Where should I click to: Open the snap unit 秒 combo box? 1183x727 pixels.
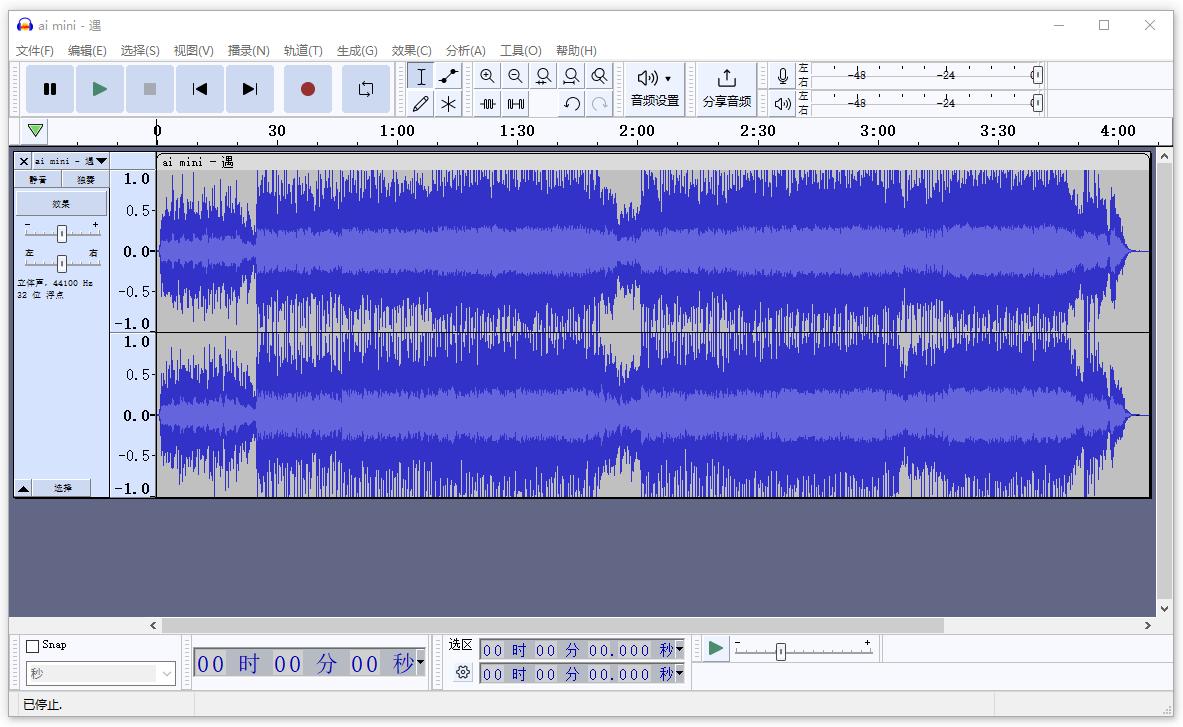(x=100, y=674)
